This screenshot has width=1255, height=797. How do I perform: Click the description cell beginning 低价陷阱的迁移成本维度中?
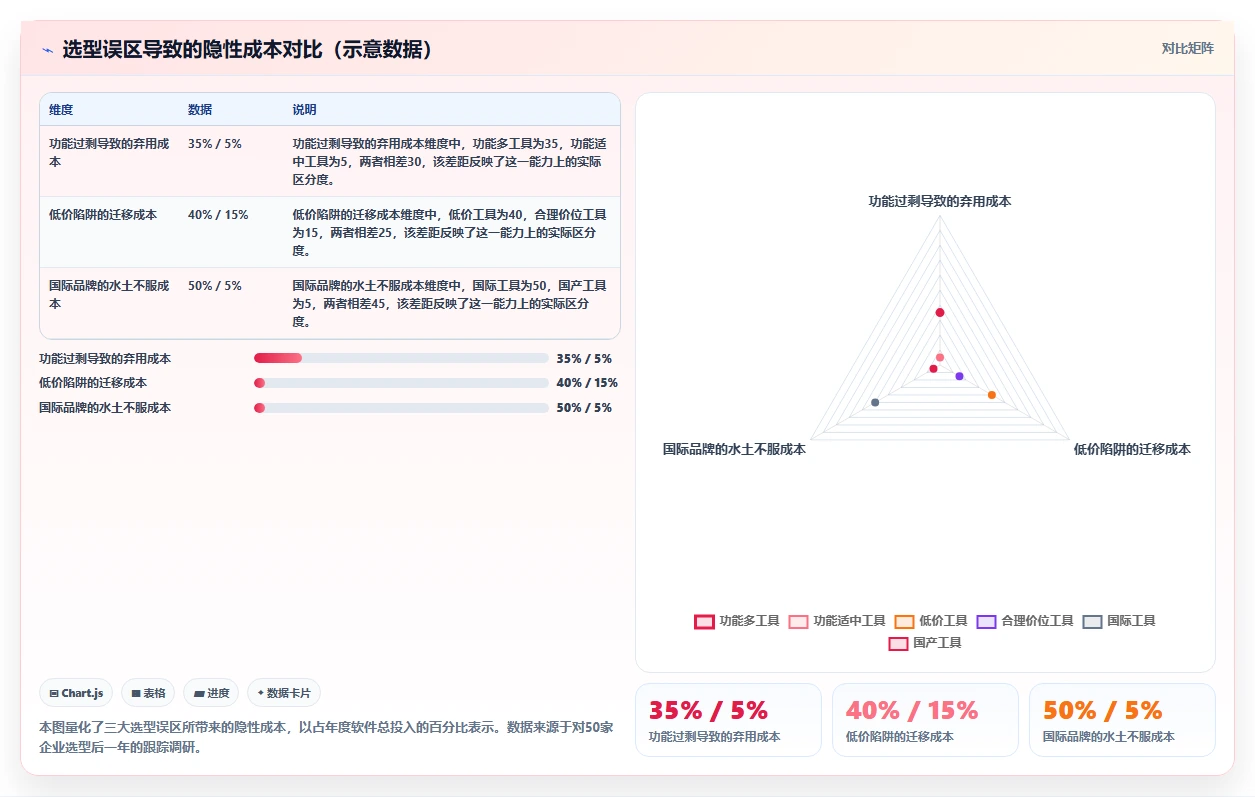pos(450,233)
